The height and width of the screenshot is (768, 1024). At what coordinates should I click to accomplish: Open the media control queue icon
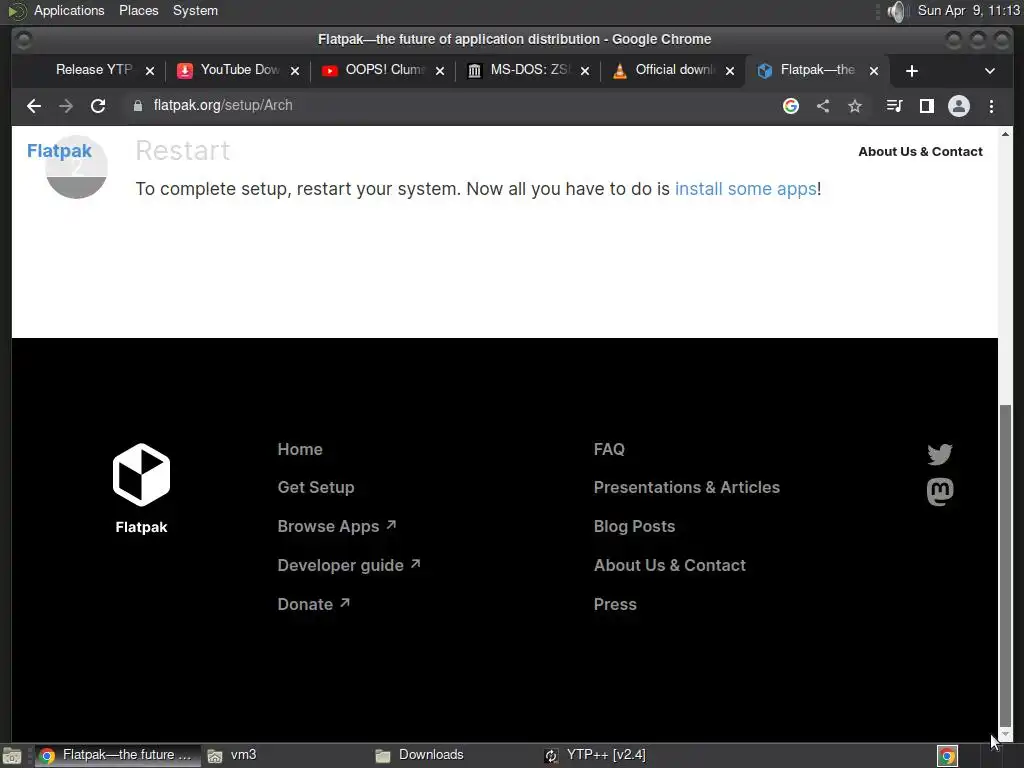(894, 106)
